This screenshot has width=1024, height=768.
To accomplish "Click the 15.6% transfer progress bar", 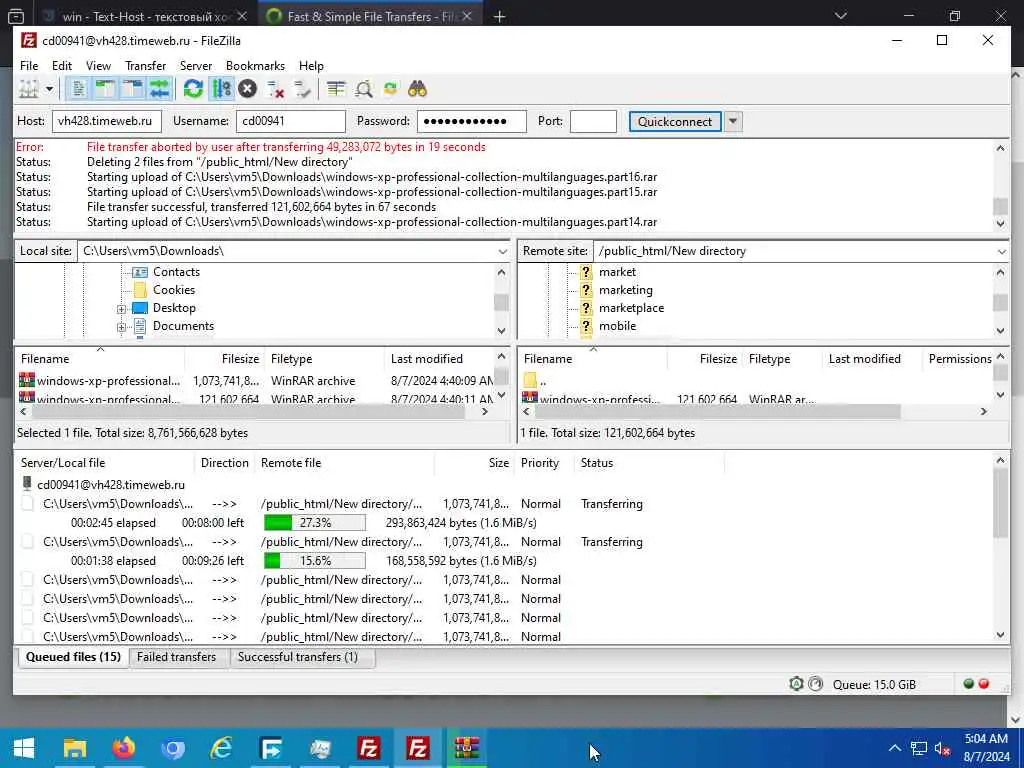I will 315,561.
